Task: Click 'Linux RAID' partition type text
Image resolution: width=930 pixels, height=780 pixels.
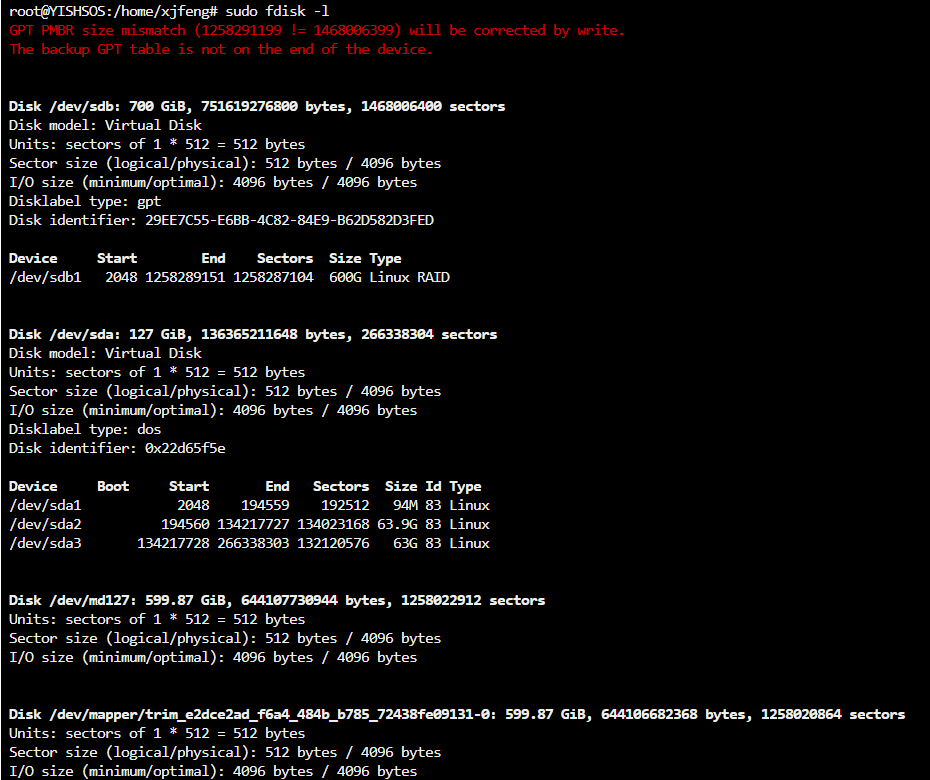Action: [x=409, y=278]
